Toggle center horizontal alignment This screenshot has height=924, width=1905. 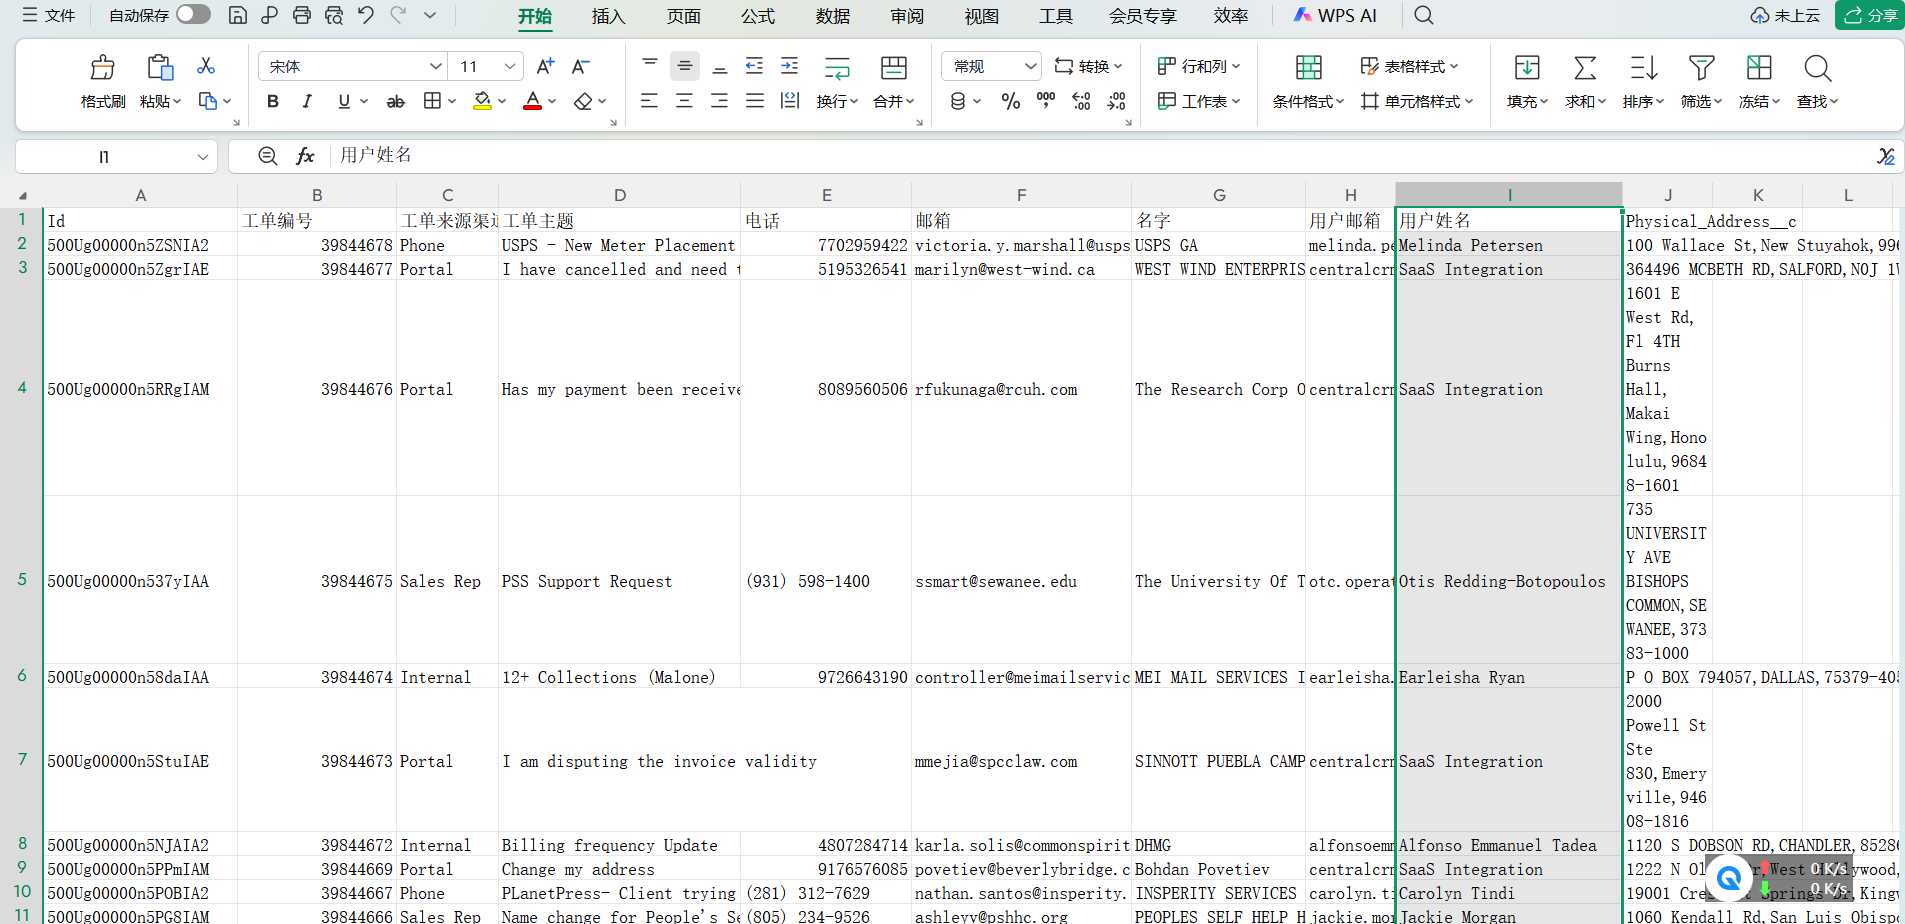click(684, 101)
